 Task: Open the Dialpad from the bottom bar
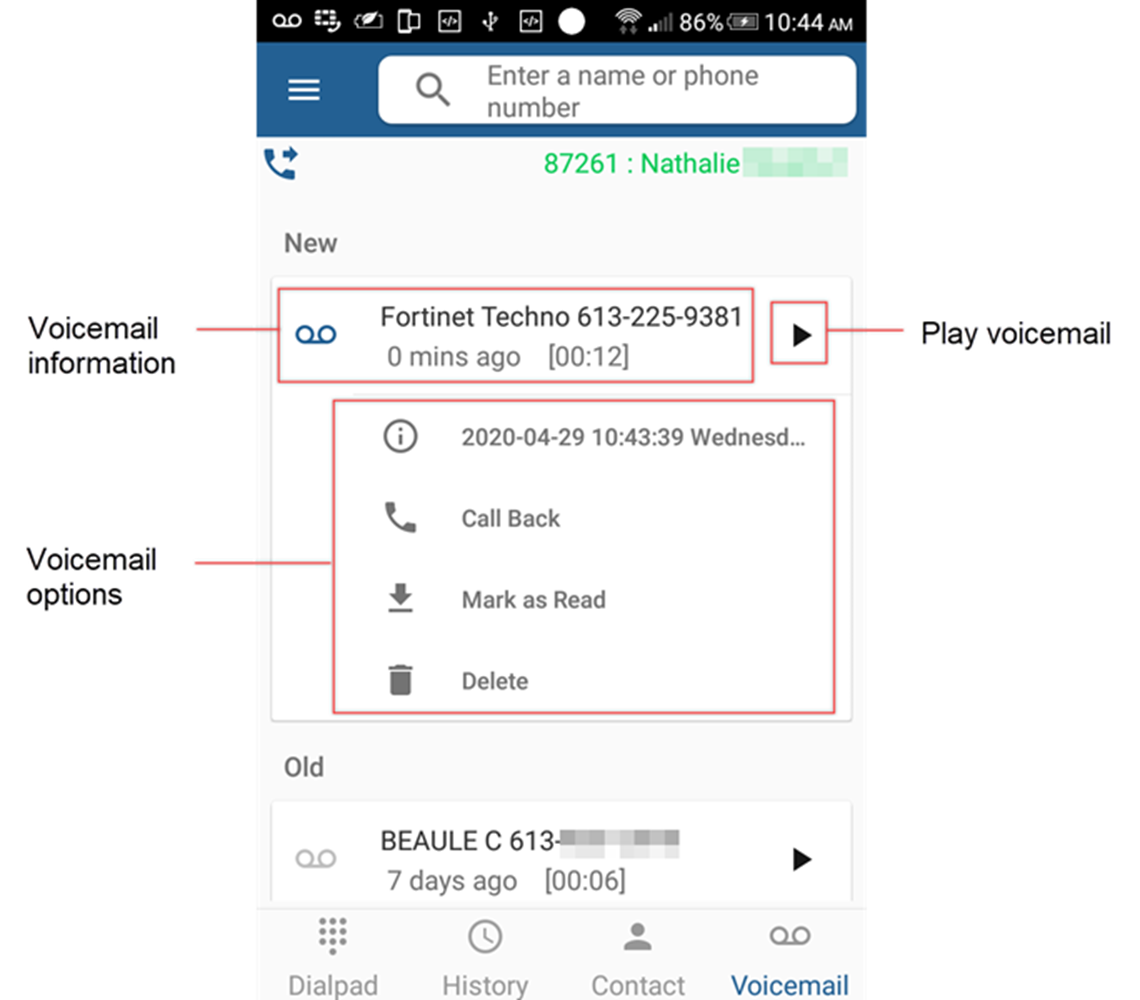332,950
